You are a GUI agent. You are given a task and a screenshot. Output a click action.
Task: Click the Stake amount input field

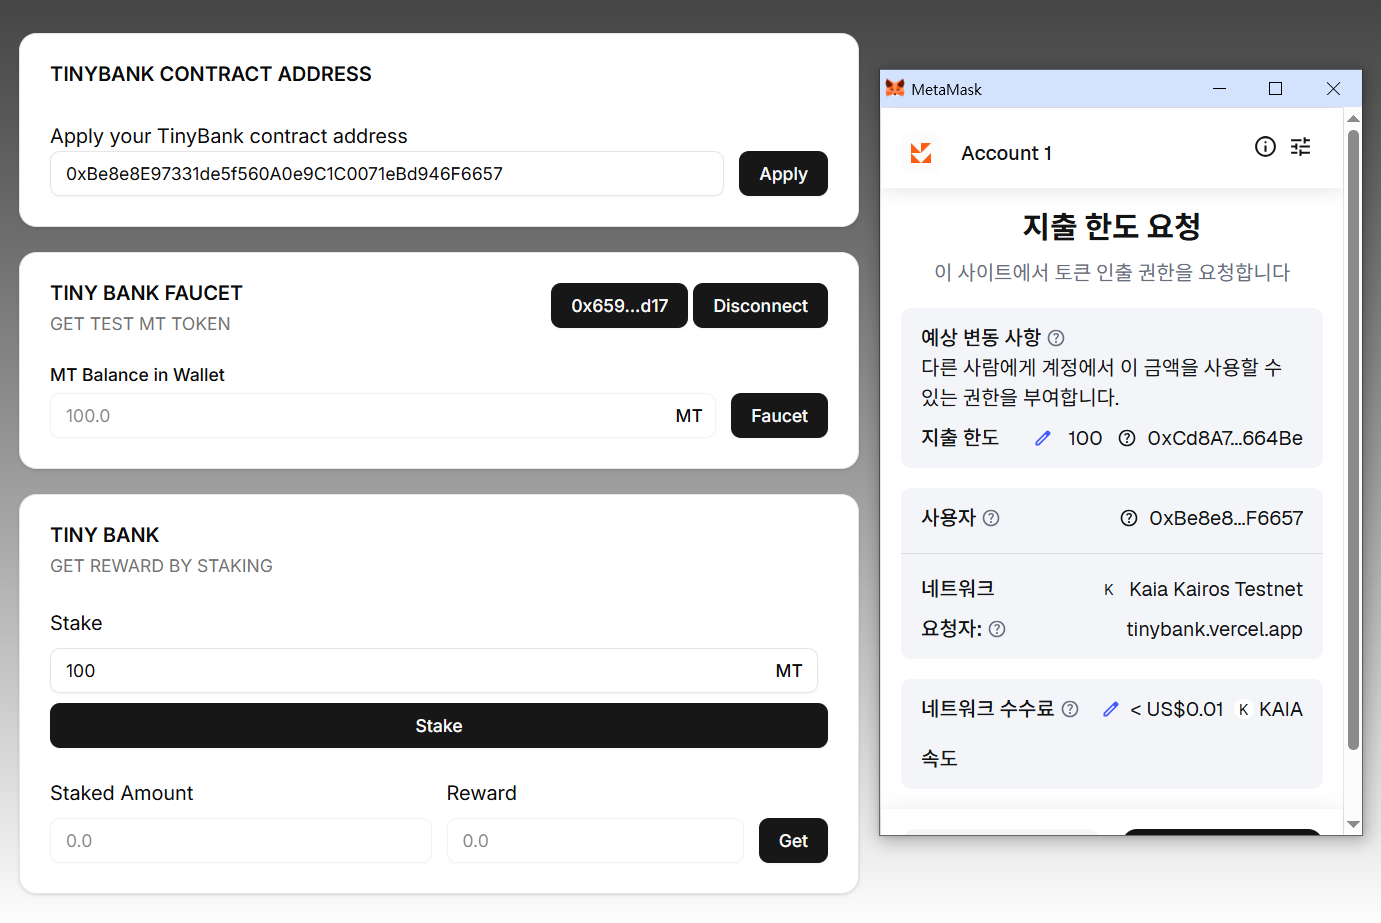(434, 671)
